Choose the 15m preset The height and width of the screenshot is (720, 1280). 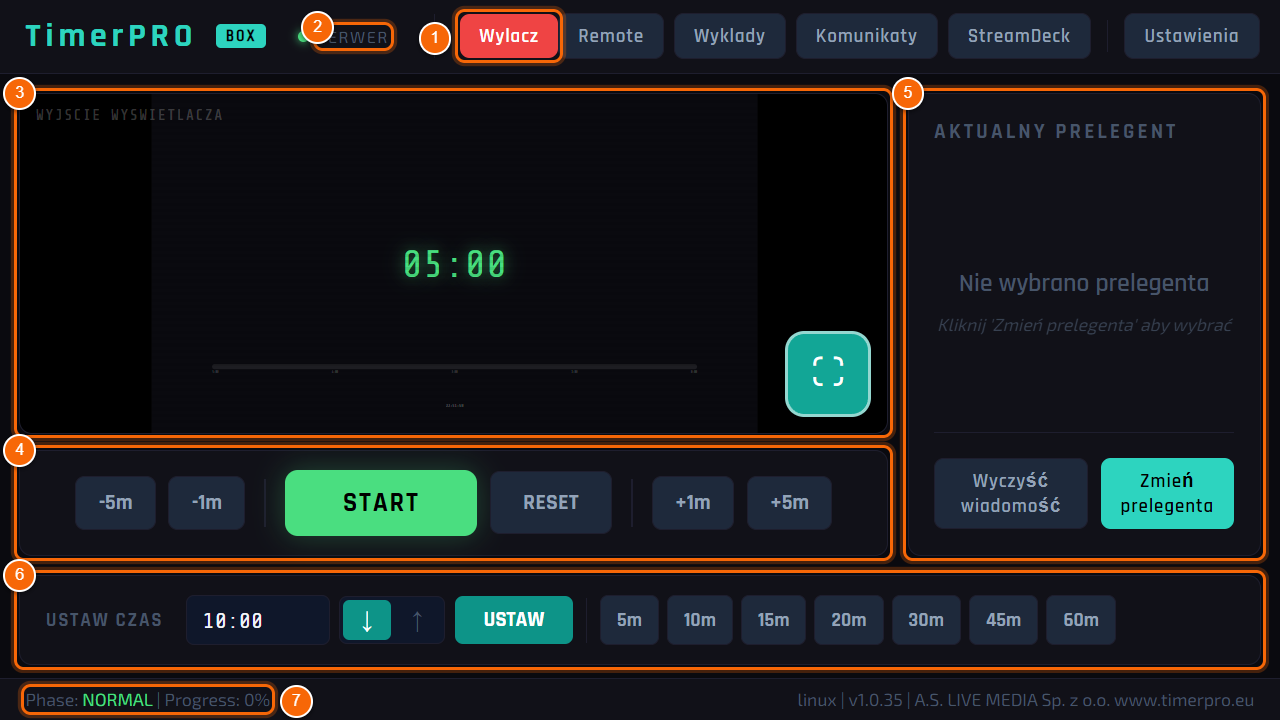774,620
